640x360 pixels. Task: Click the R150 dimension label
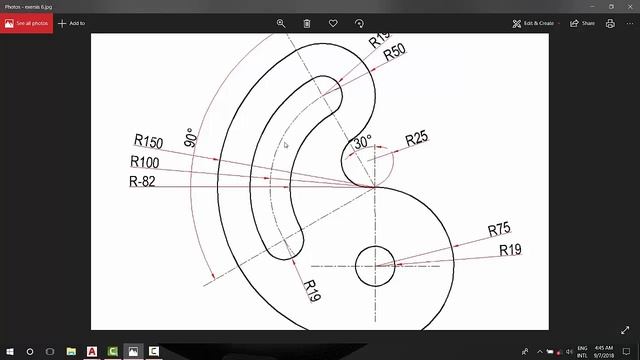[x=149, y=142]
